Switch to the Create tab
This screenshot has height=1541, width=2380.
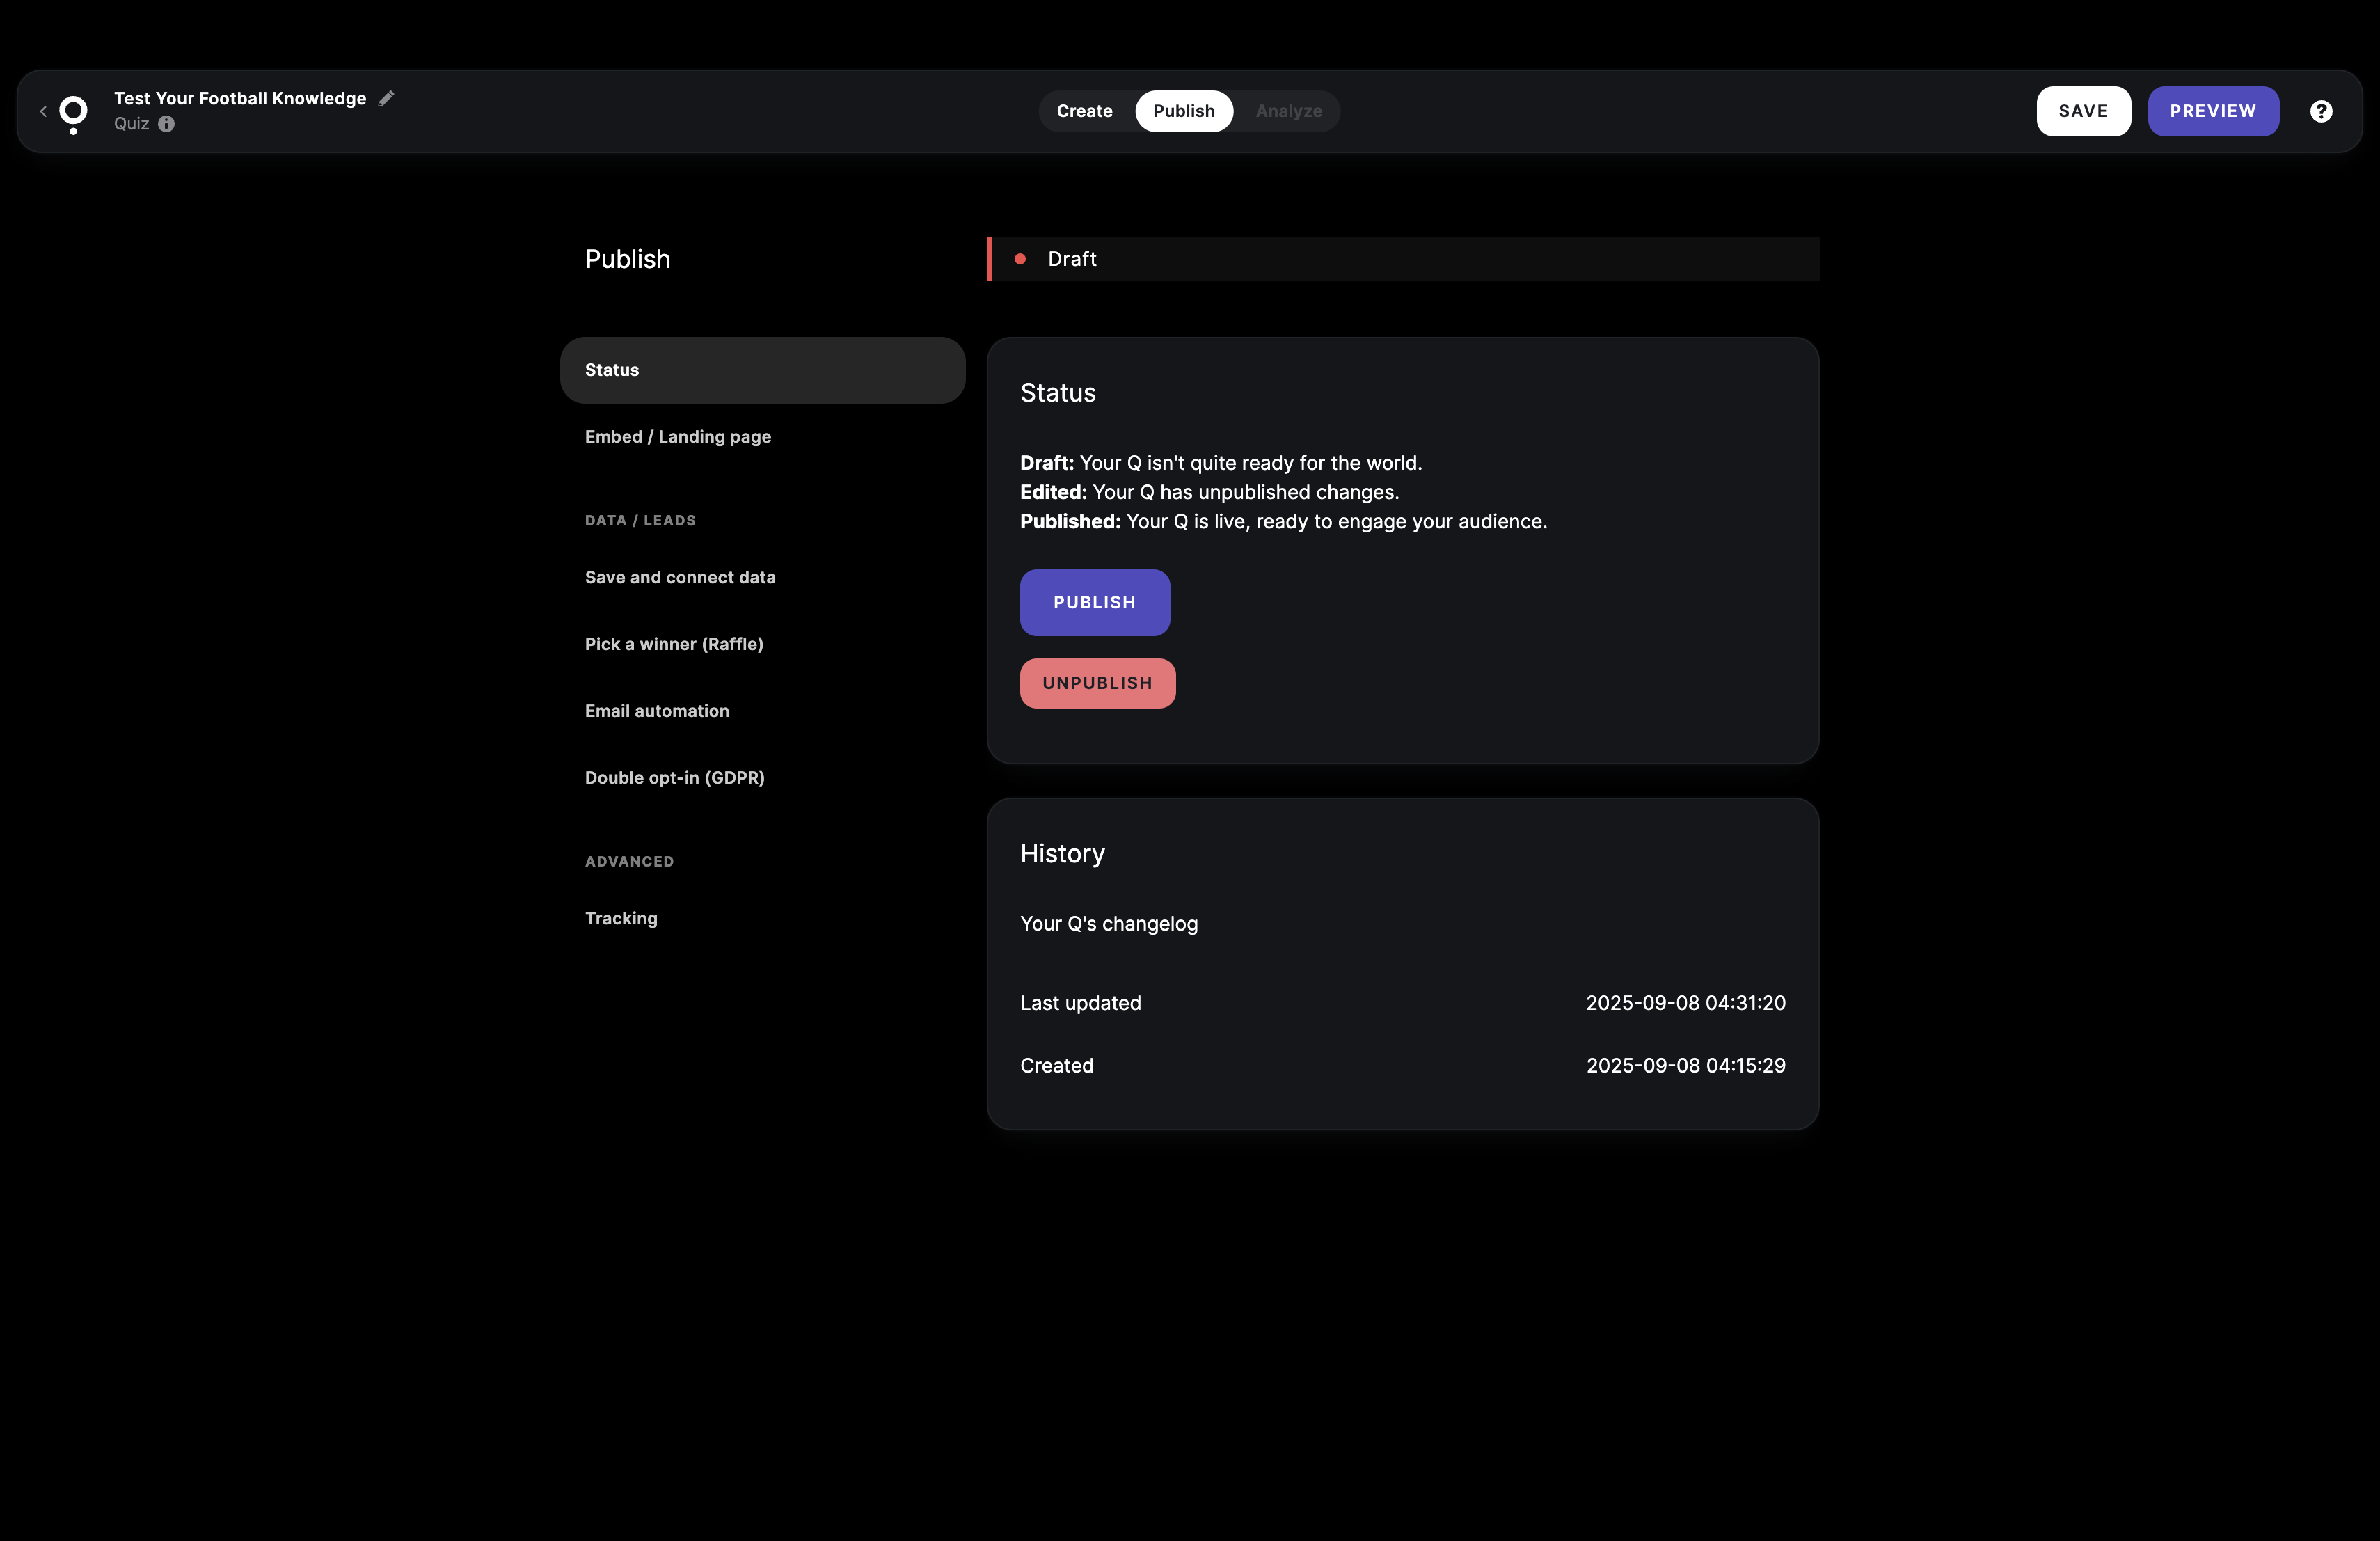(1084, 111)
